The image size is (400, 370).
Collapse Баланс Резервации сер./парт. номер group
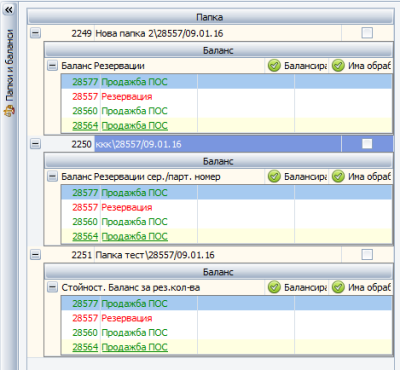tap(52, 177)
